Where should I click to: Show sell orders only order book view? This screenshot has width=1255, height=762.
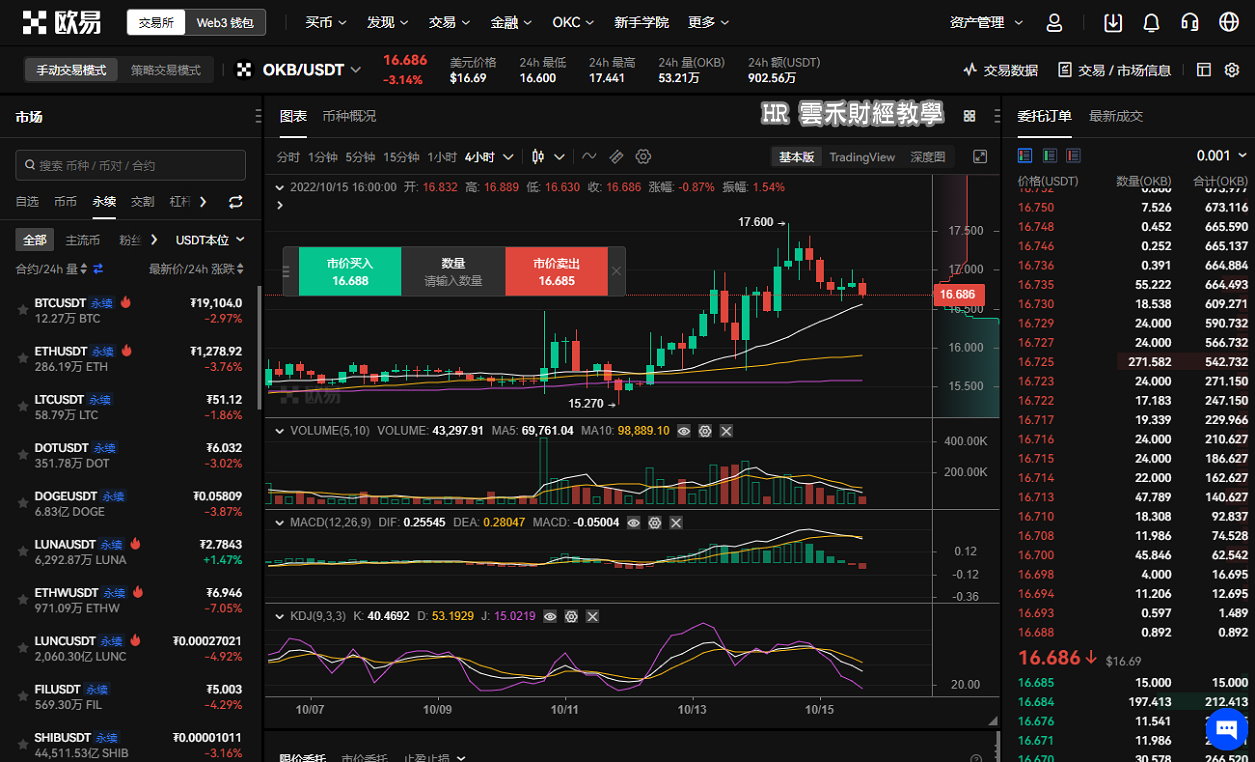click(1073, 155)
